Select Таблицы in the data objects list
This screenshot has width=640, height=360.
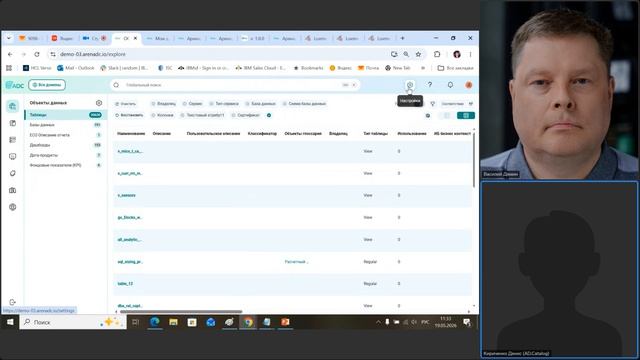(x=65, y=115)
